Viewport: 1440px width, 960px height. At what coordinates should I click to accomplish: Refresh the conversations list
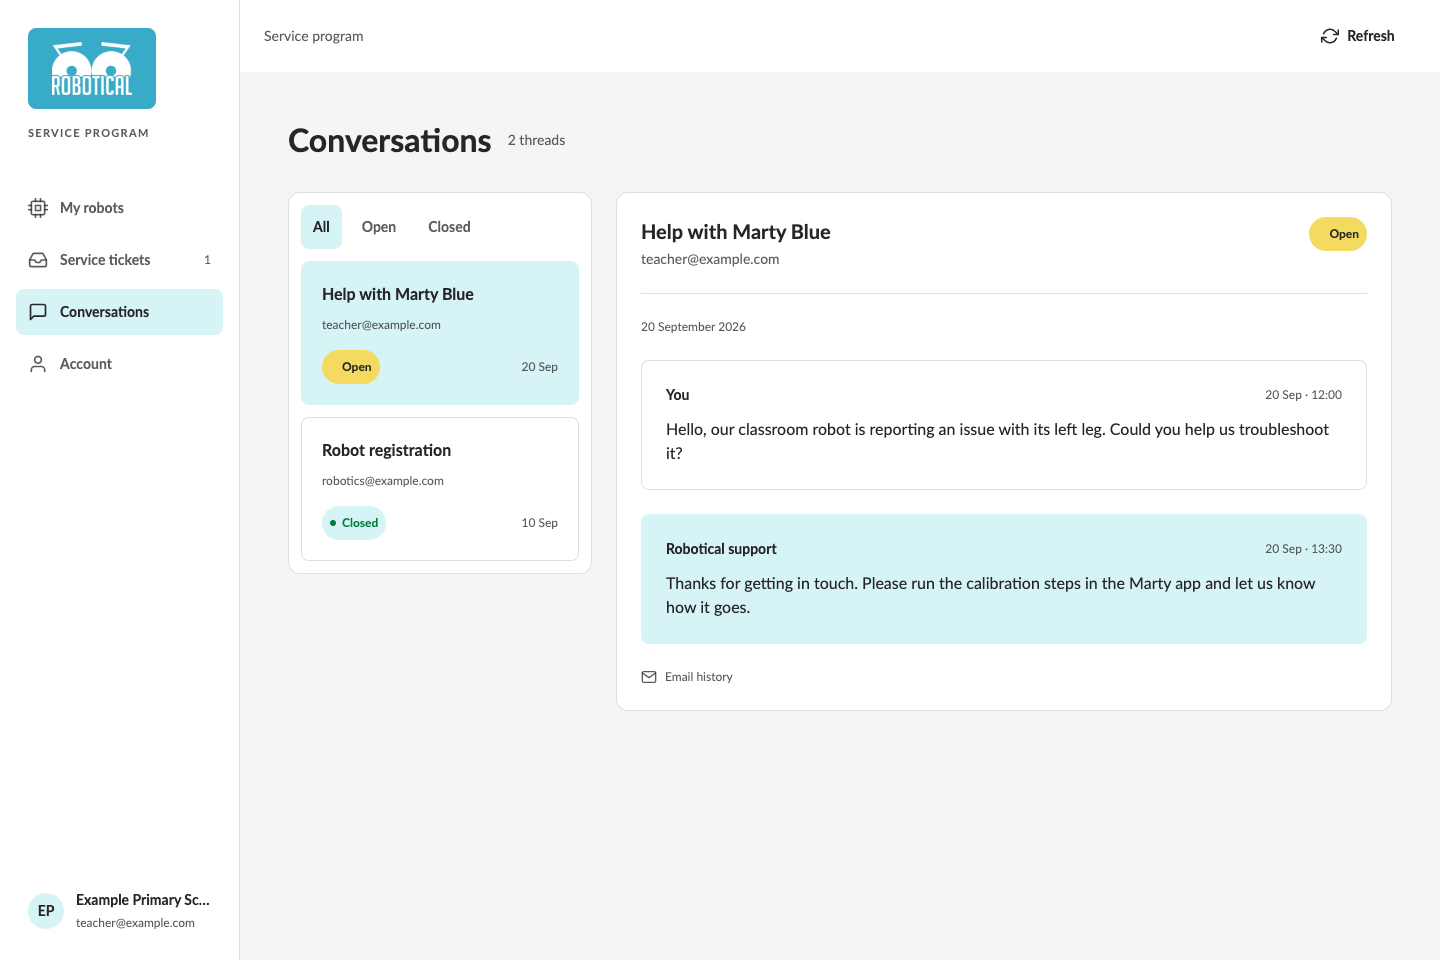(1357, 36)
